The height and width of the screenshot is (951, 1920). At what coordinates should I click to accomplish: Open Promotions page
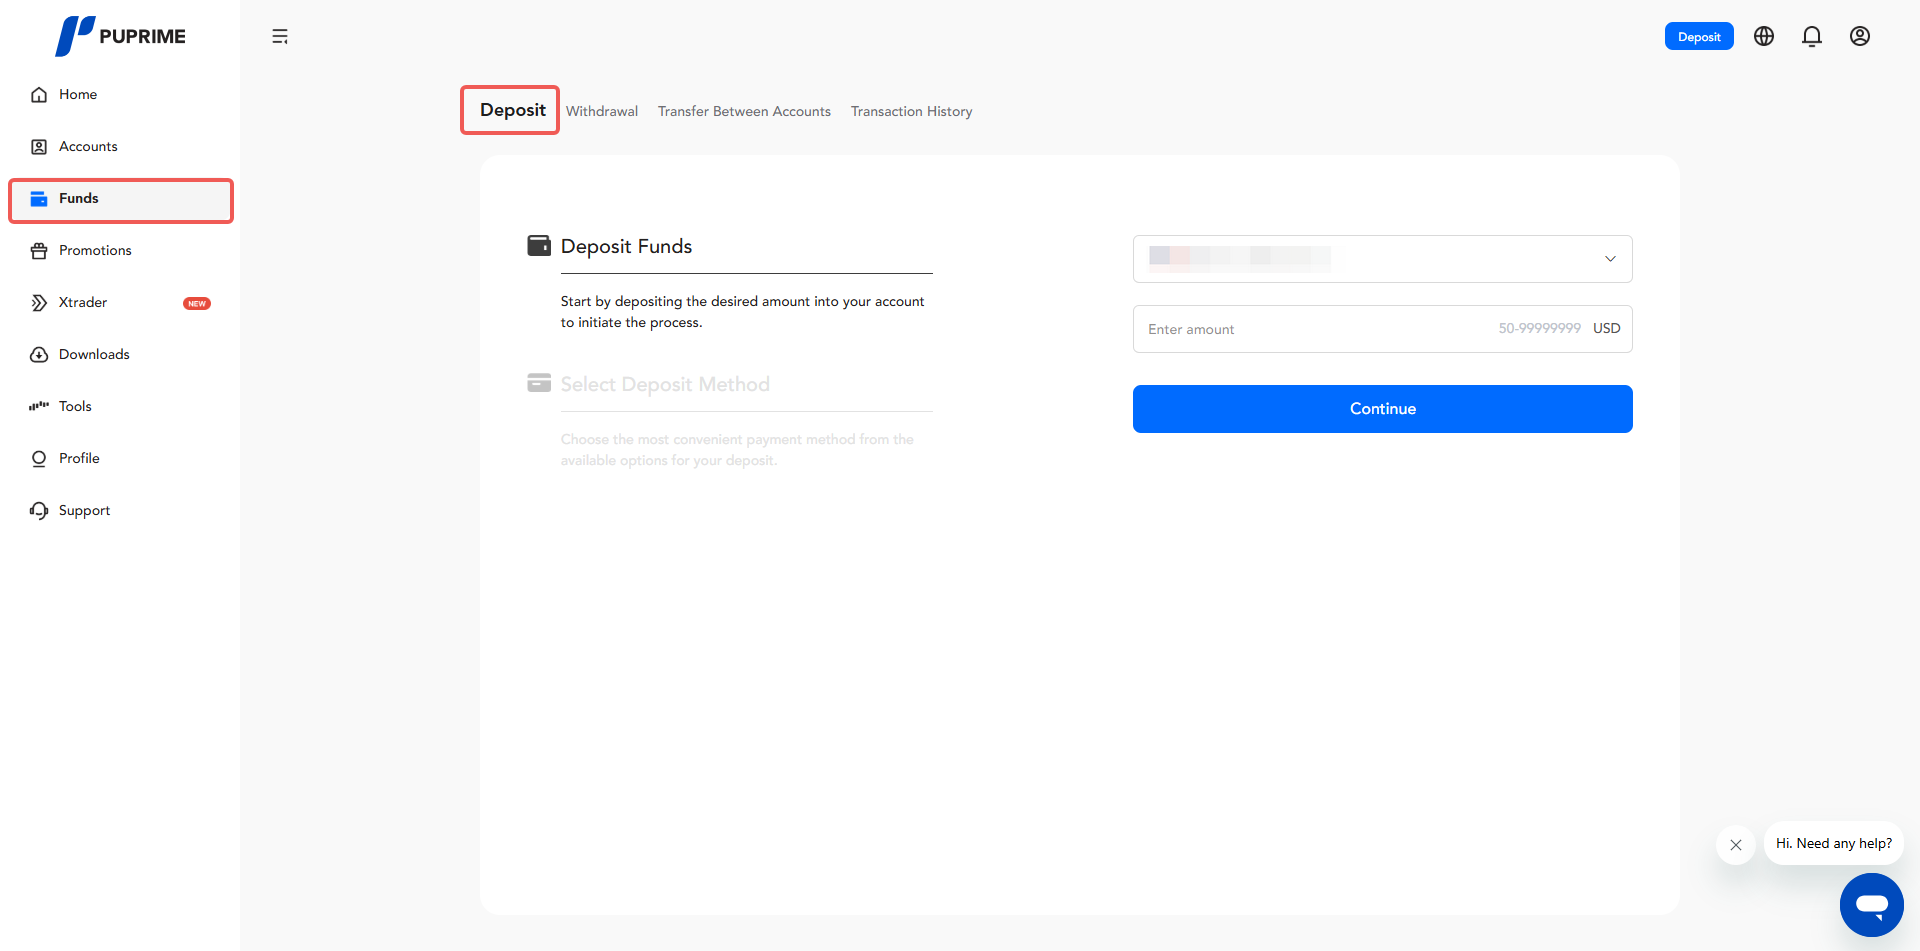(x=95, y=251)
